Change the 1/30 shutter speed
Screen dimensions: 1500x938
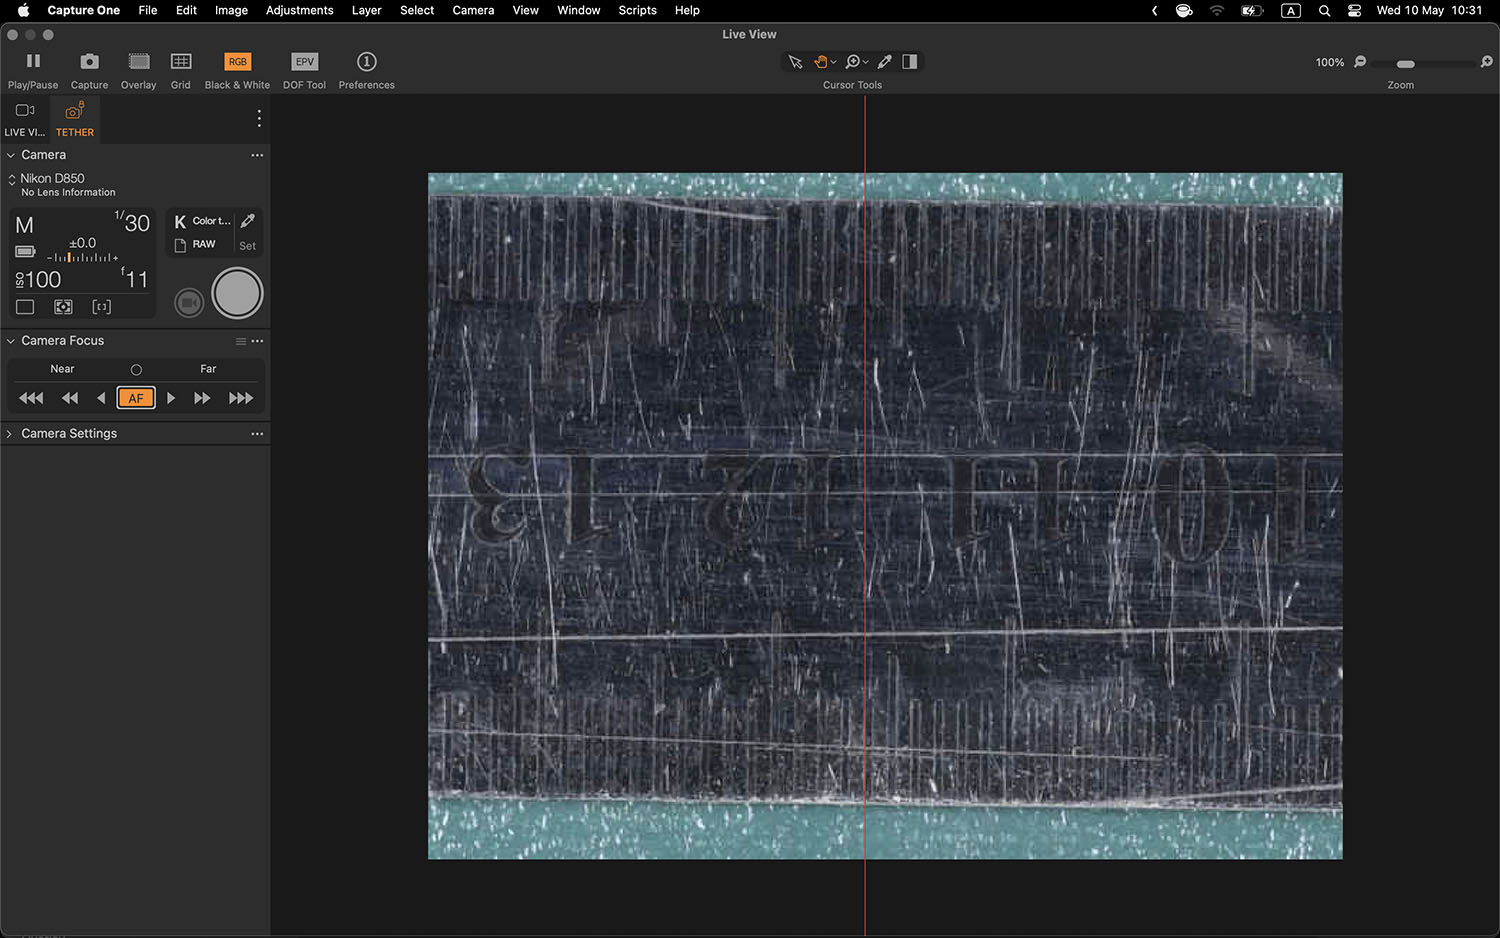[132, 222]
